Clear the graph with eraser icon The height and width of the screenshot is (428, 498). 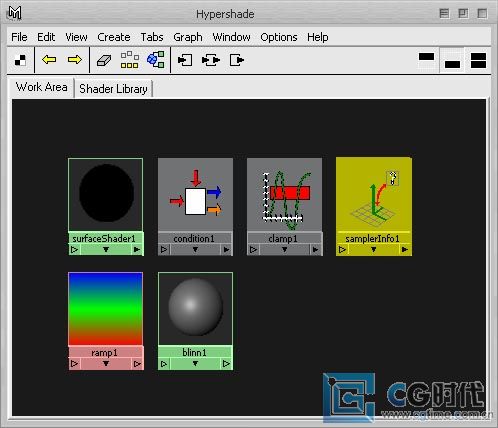coord(104,60)
